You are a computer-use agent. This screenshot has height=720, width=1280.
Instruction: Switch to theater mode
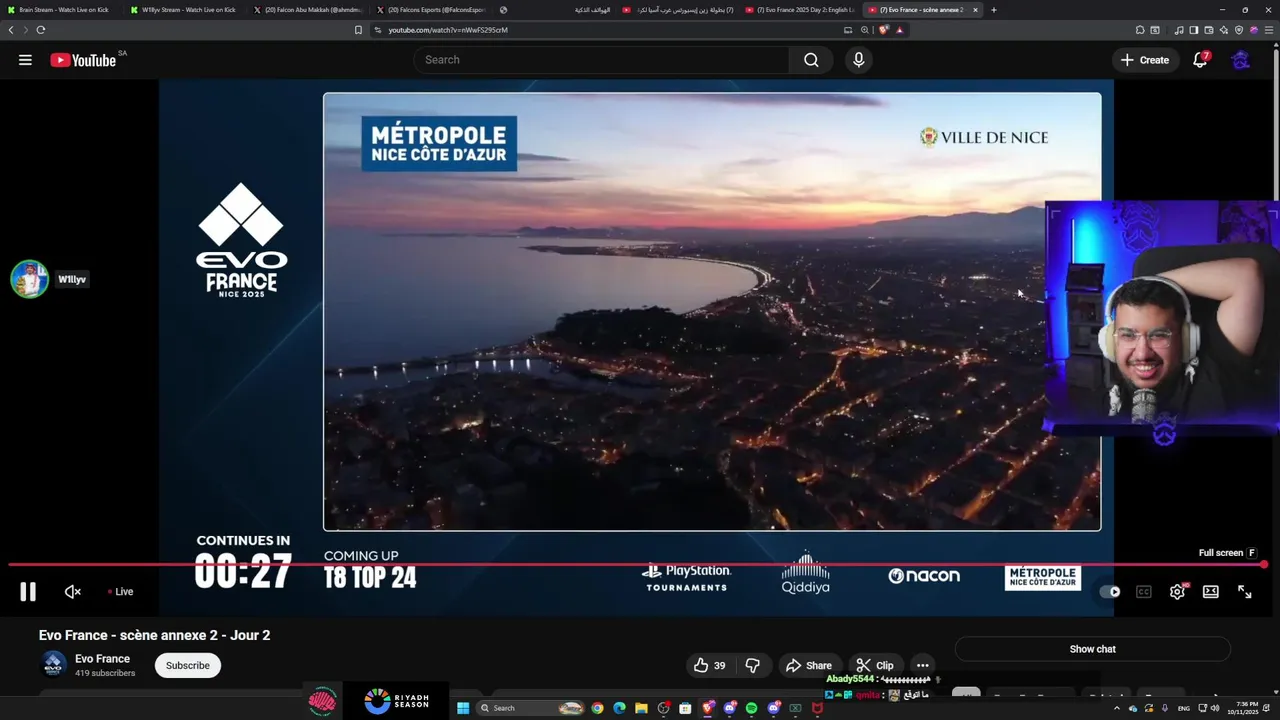coord(1211,592)
